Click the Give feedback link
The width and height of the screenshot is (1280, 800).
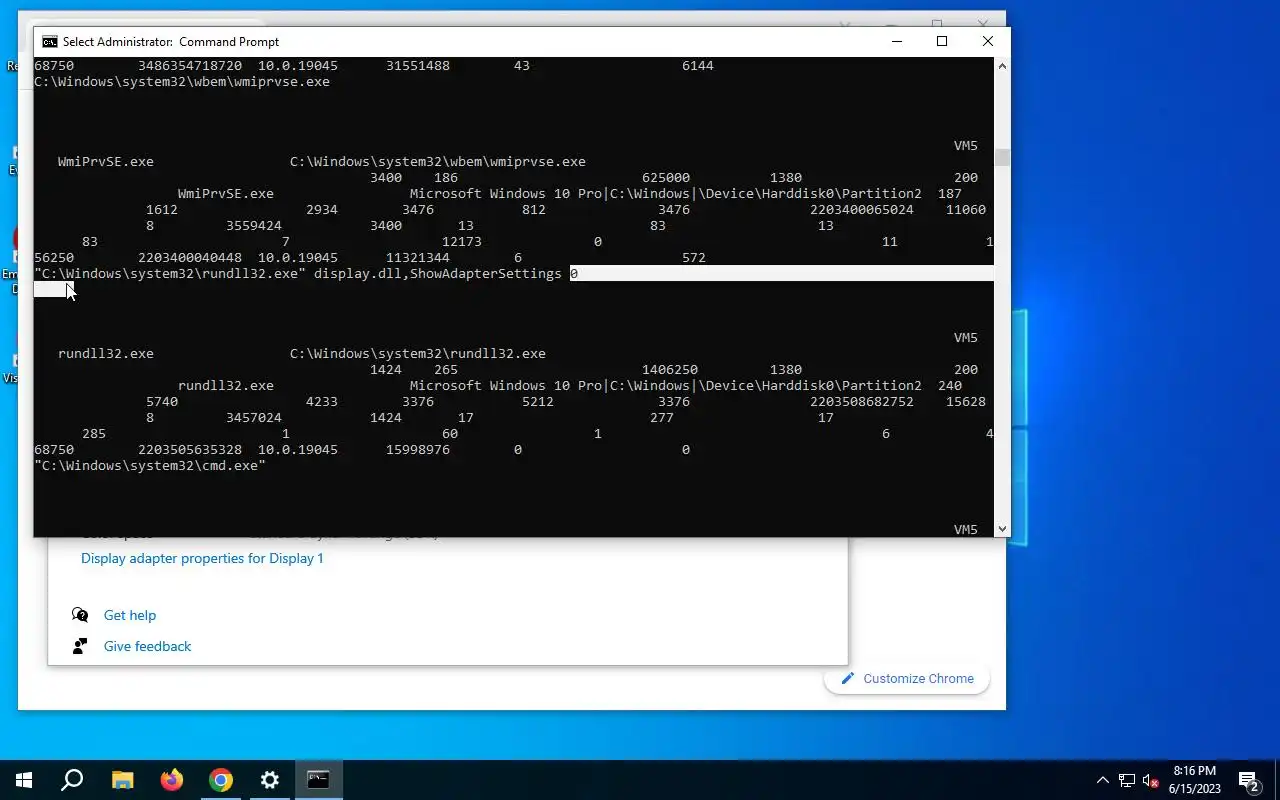[x=147, y=646]
